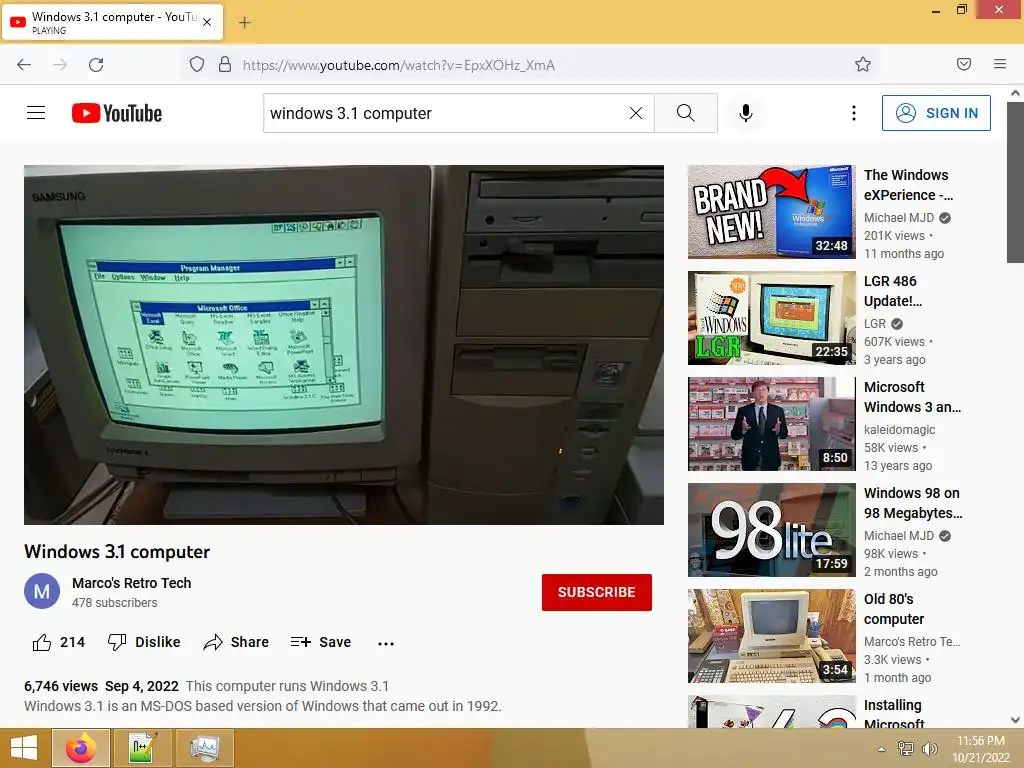Like the video with thumbs up
The height and width of the screenshot is (768, 1024).
pos(59,642)
